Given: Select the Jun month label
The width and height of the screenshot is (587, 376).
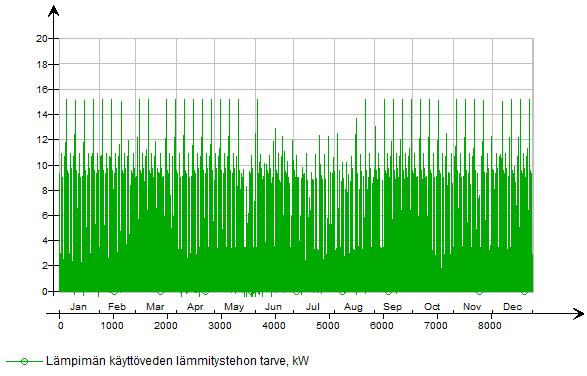Looking at the screenshot, I should coord(273,307).
